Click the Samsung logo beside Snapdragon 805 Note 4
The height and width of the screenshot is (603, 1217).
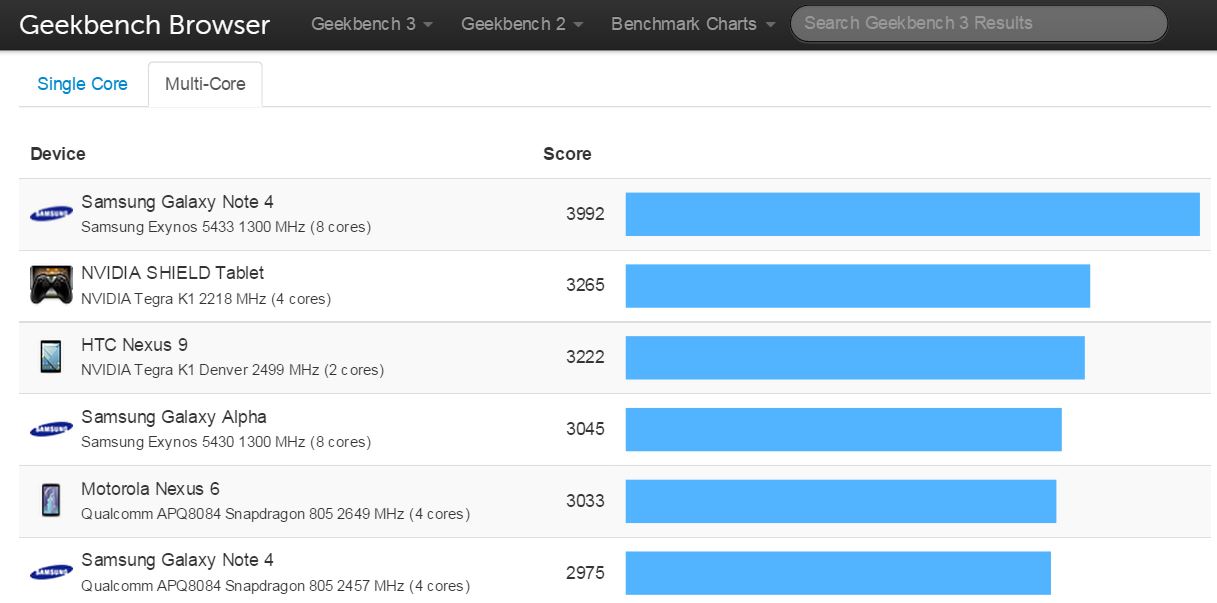click(x=51, y=572)
